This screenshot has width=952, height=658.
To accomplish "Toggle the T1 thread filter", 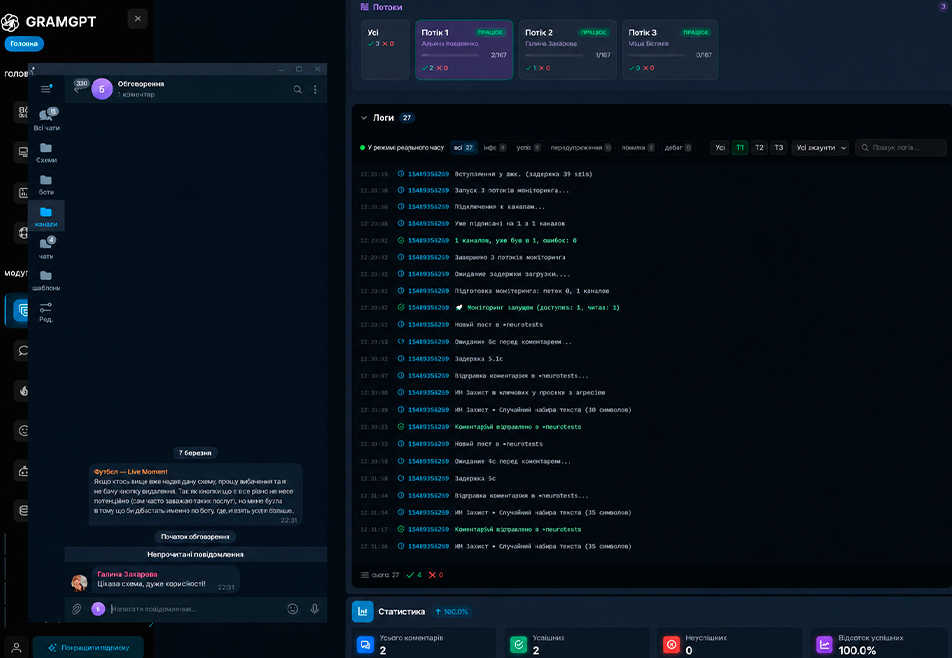I will (x=740, y=148).
